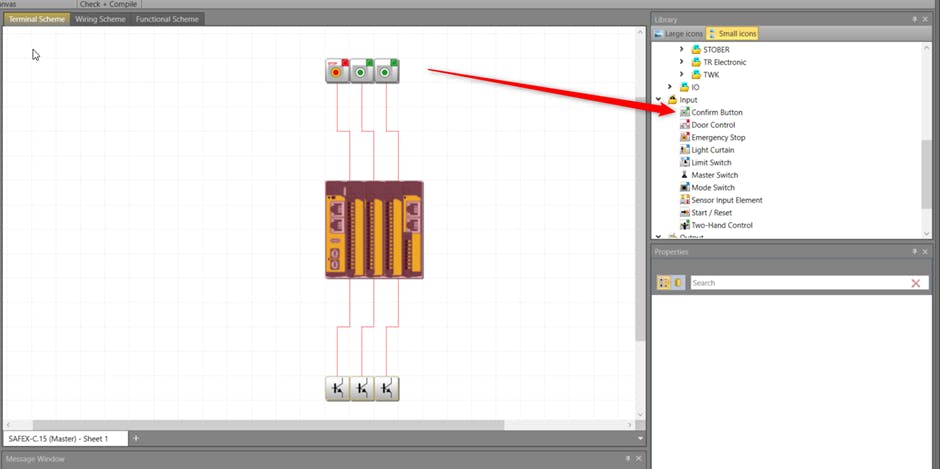Viewport: 940px width, 469px height.
Task: Select the Mode Switch library item
Action: coord(712,187)
